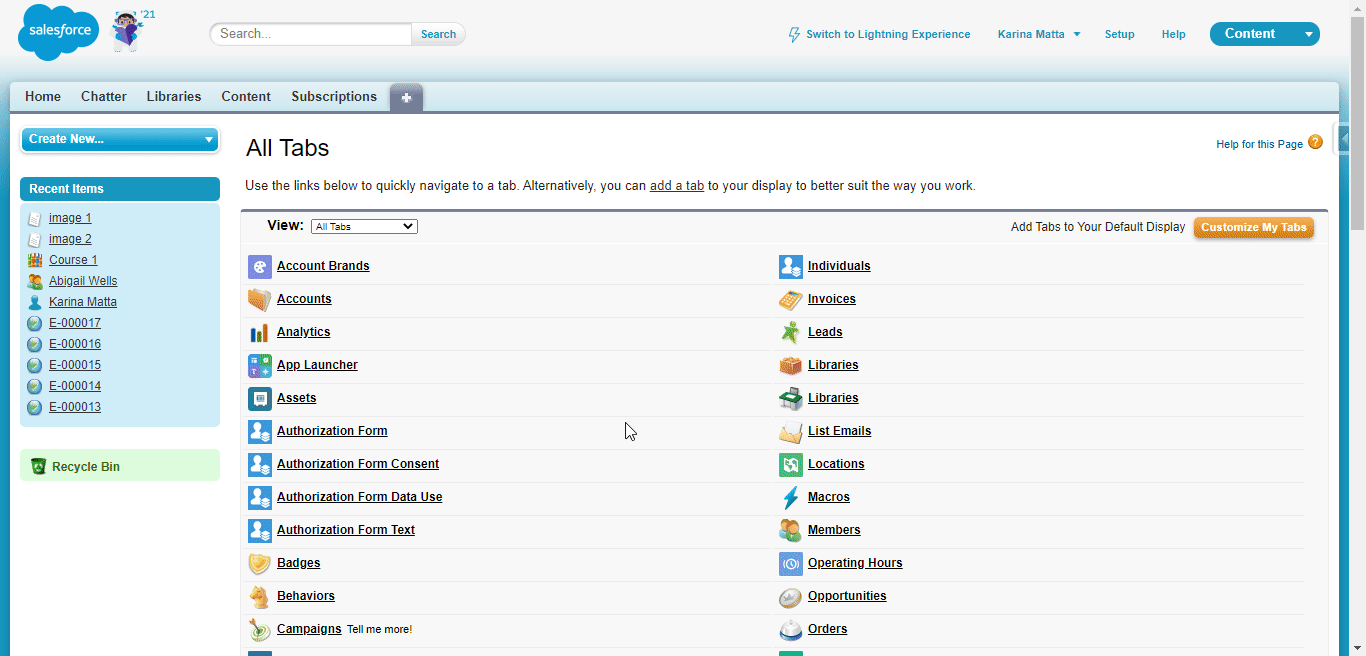This screenshot has height=656, width=1366.
Task: Click the Search button
Action: (x=438, y=34)
